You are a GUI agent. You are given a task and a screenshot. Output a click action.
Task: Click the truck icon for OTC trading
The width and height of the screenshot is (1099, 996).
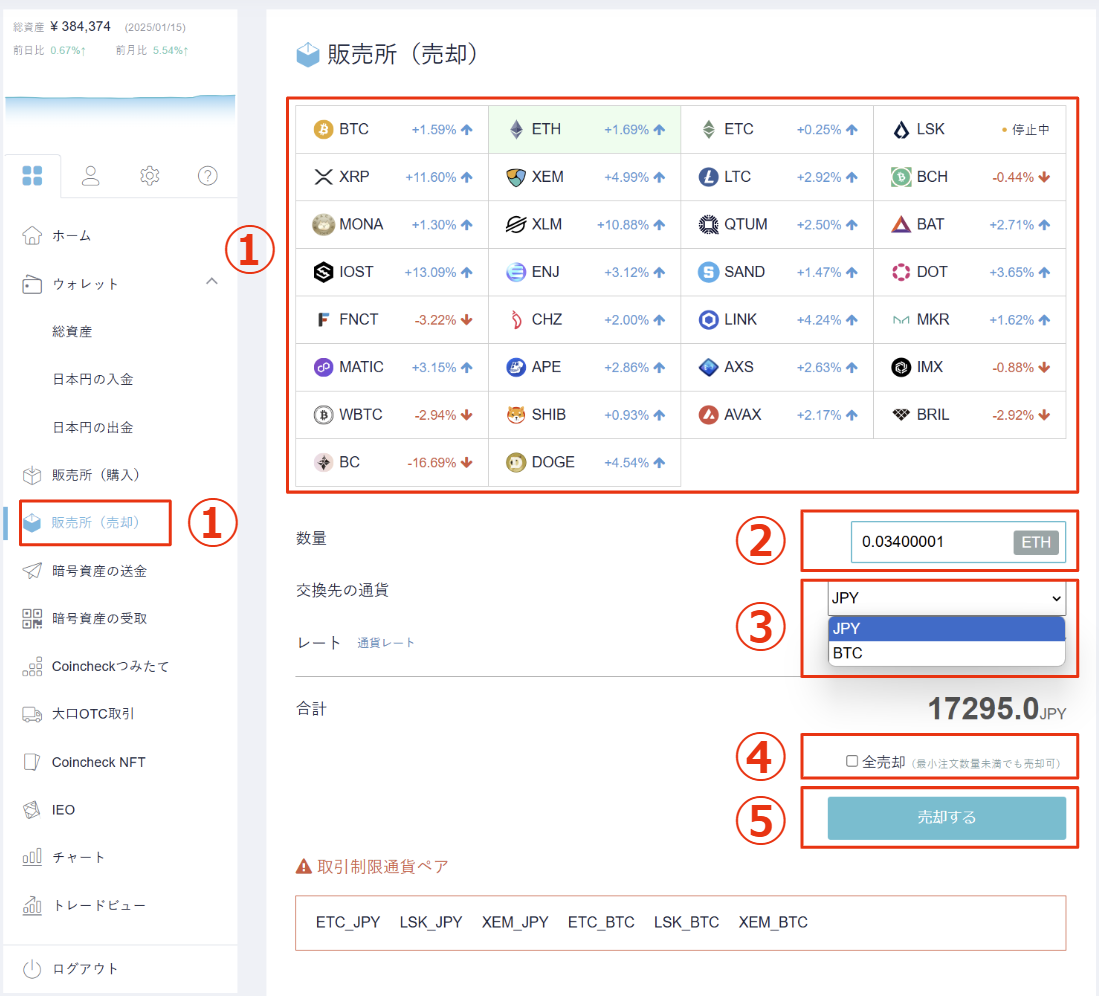[x=32, y=714]
